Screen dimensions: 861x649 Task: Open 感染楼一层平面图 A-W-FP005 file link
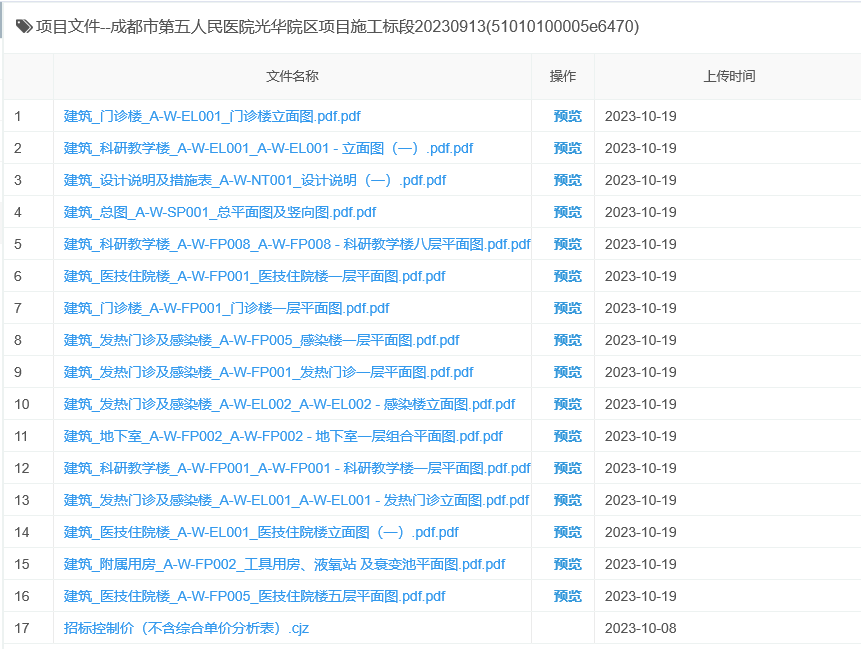click(261, 340)
